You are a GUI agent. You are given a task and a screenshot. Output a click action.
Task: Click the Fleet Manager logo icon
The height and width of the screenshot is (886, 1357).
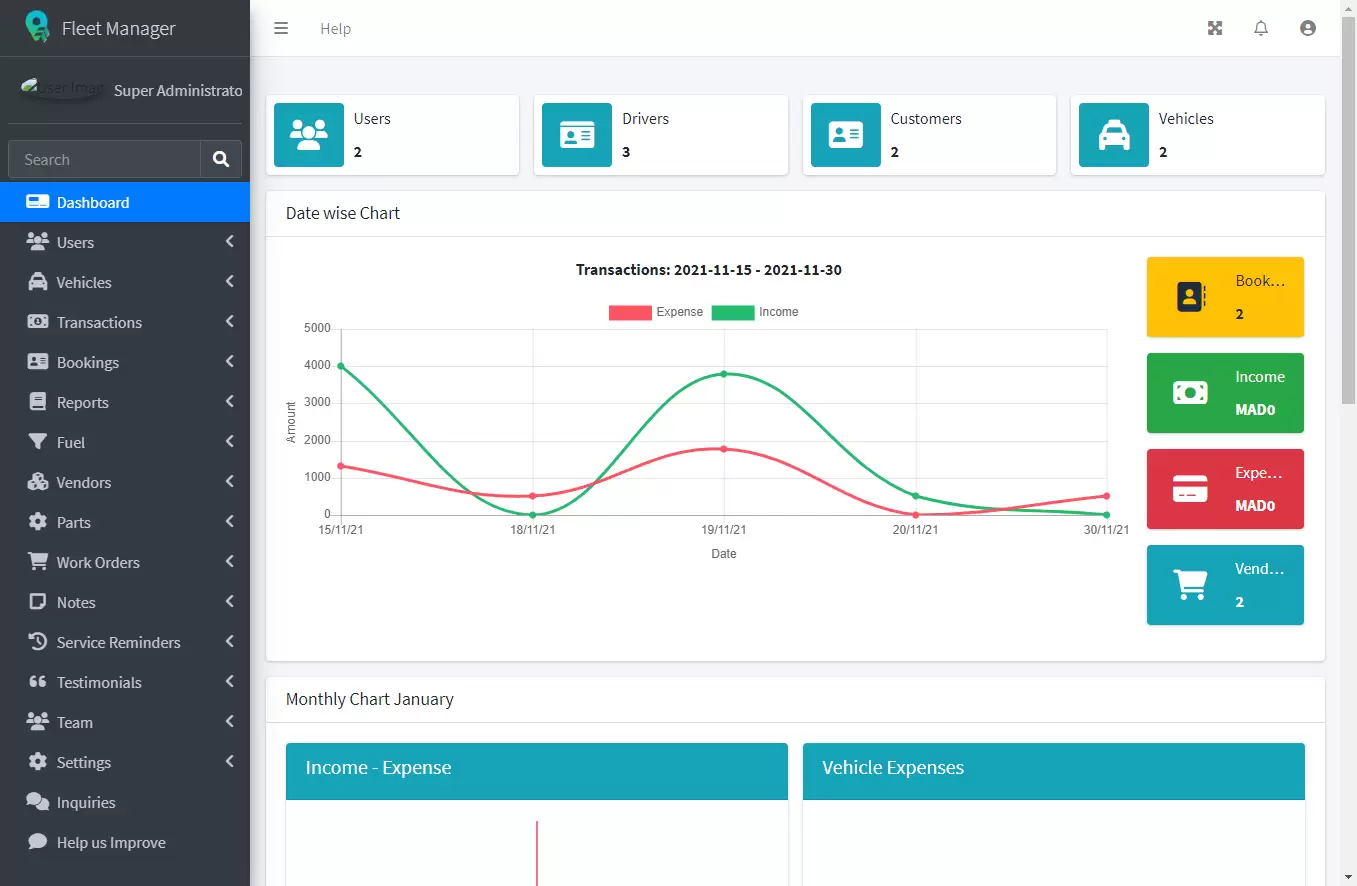click(x=37, y=27)
